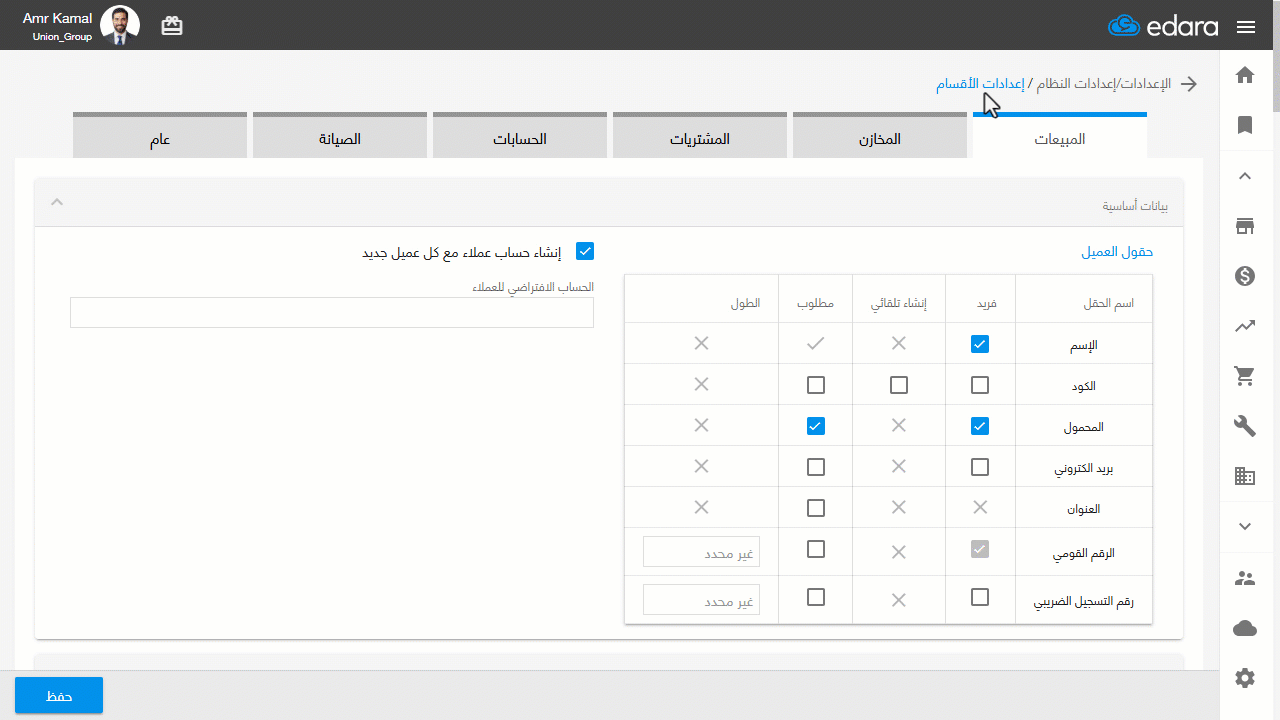This screenshot has width=1280, height=720.
Task: Expand sidebar section with down chevron
Action: pyautogui.click(x=1245, y=526)
